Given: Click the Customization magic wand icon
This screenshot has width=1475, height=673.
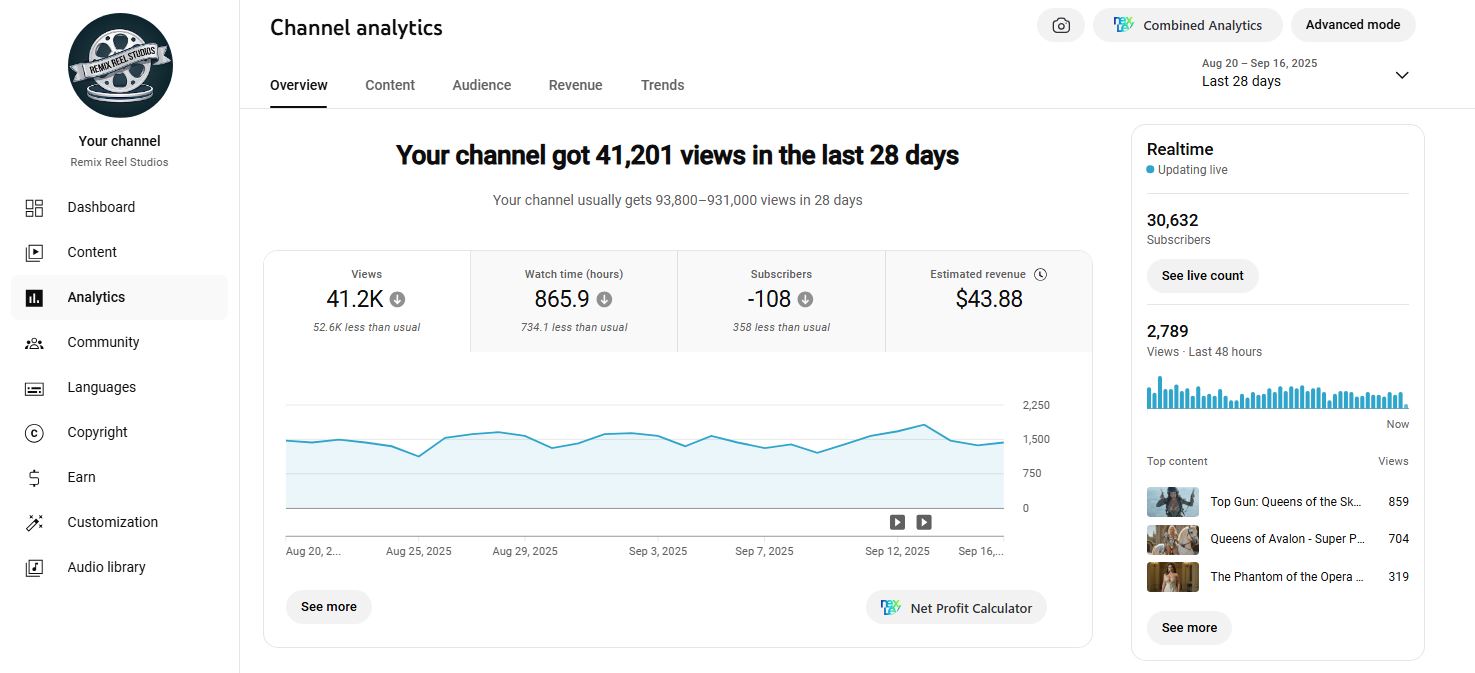Looking at the screenshot, I should [x=34, y=523].
